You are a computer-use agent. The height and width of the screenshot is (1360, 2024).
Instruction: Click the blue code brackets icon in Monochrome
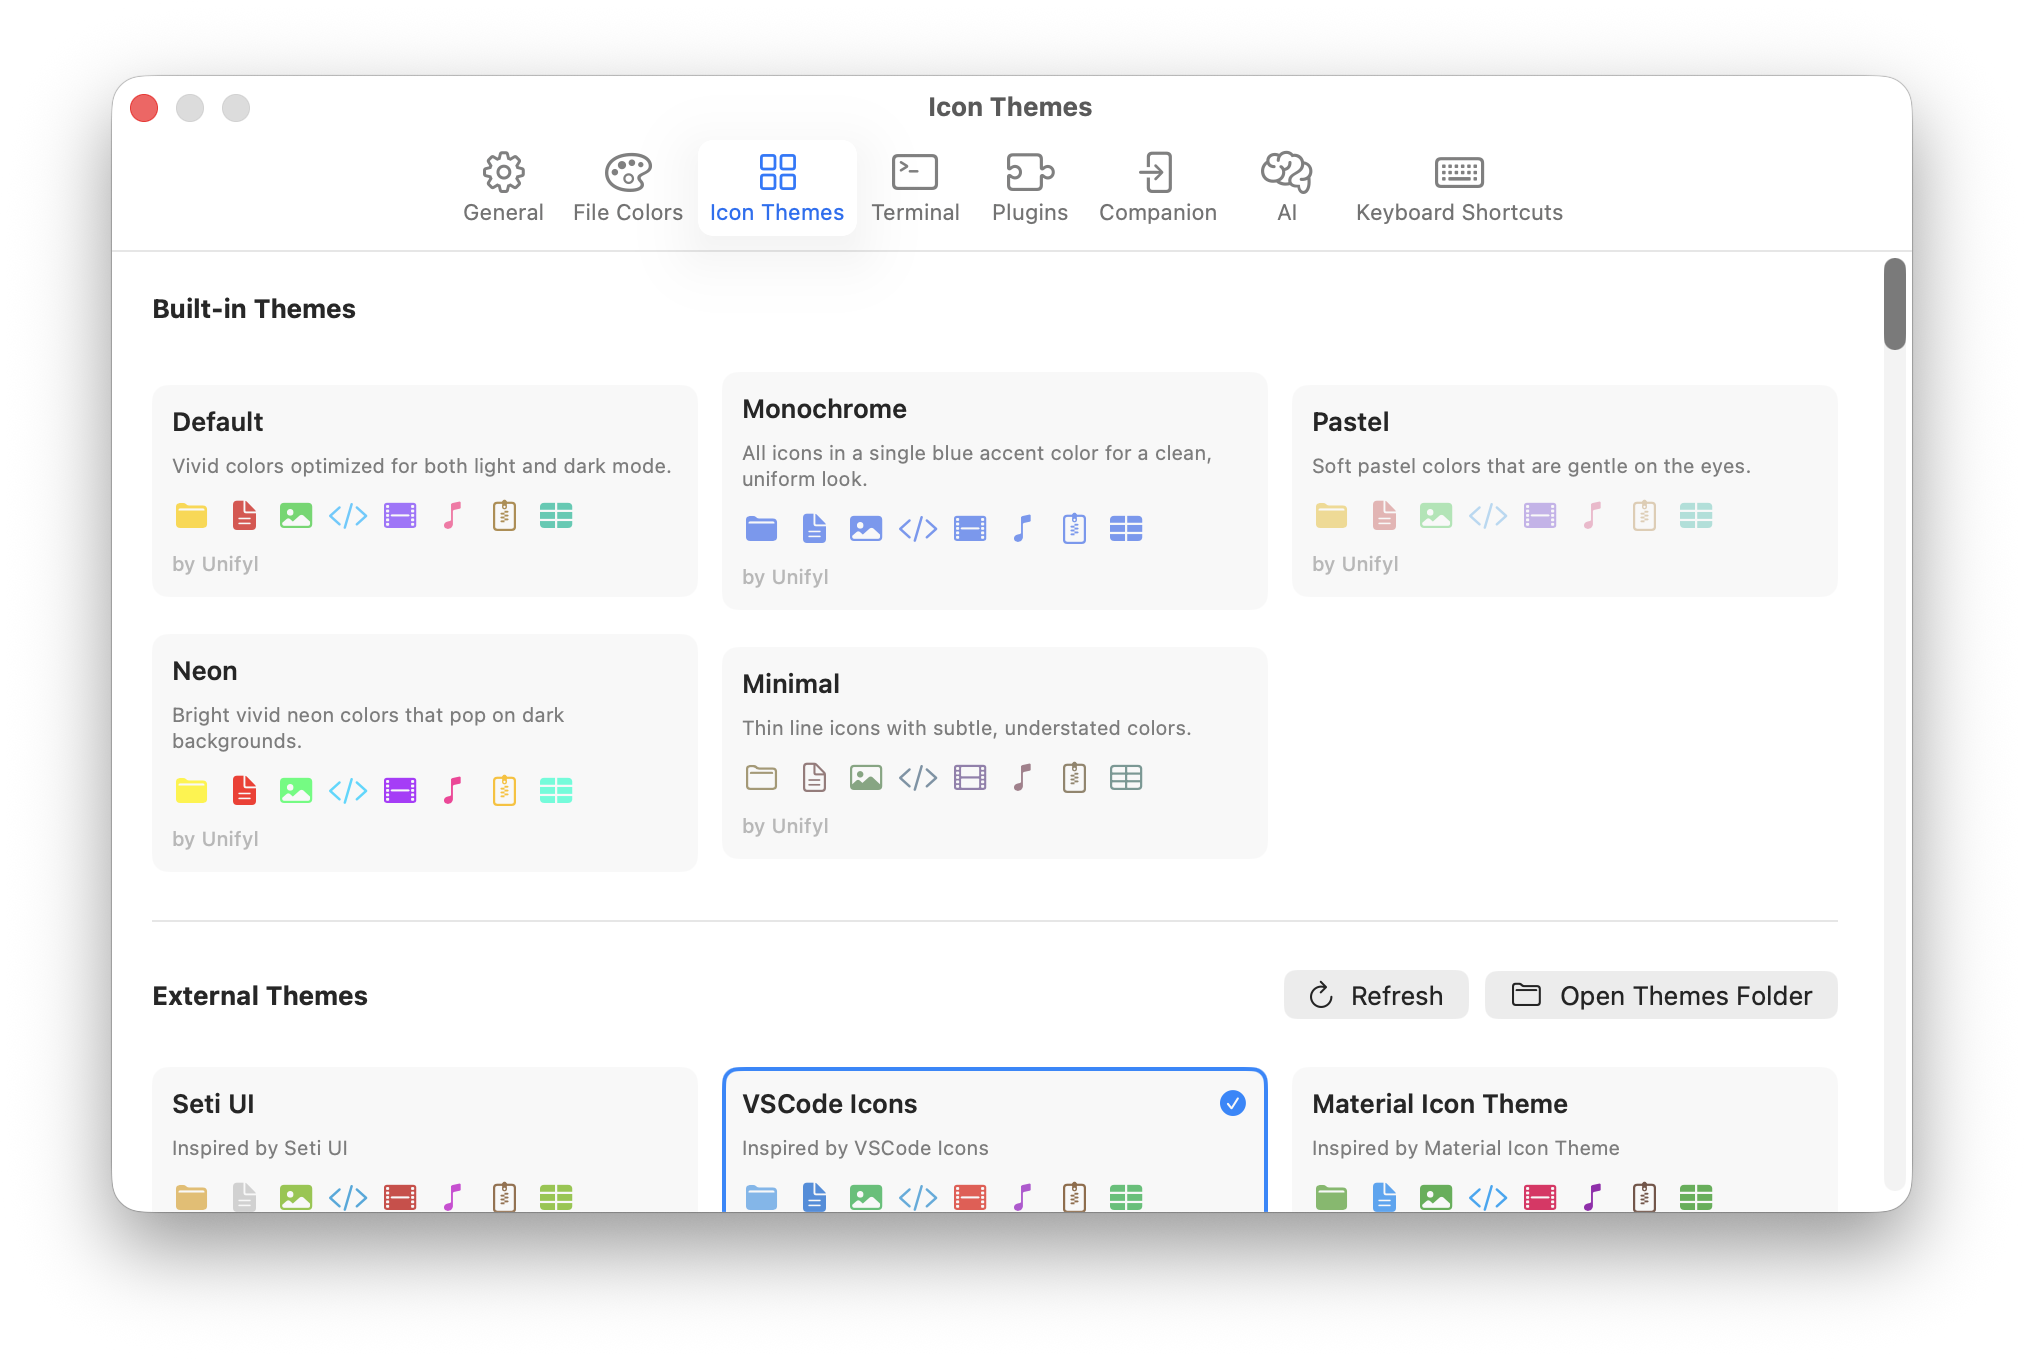click(x=917, y=528)
